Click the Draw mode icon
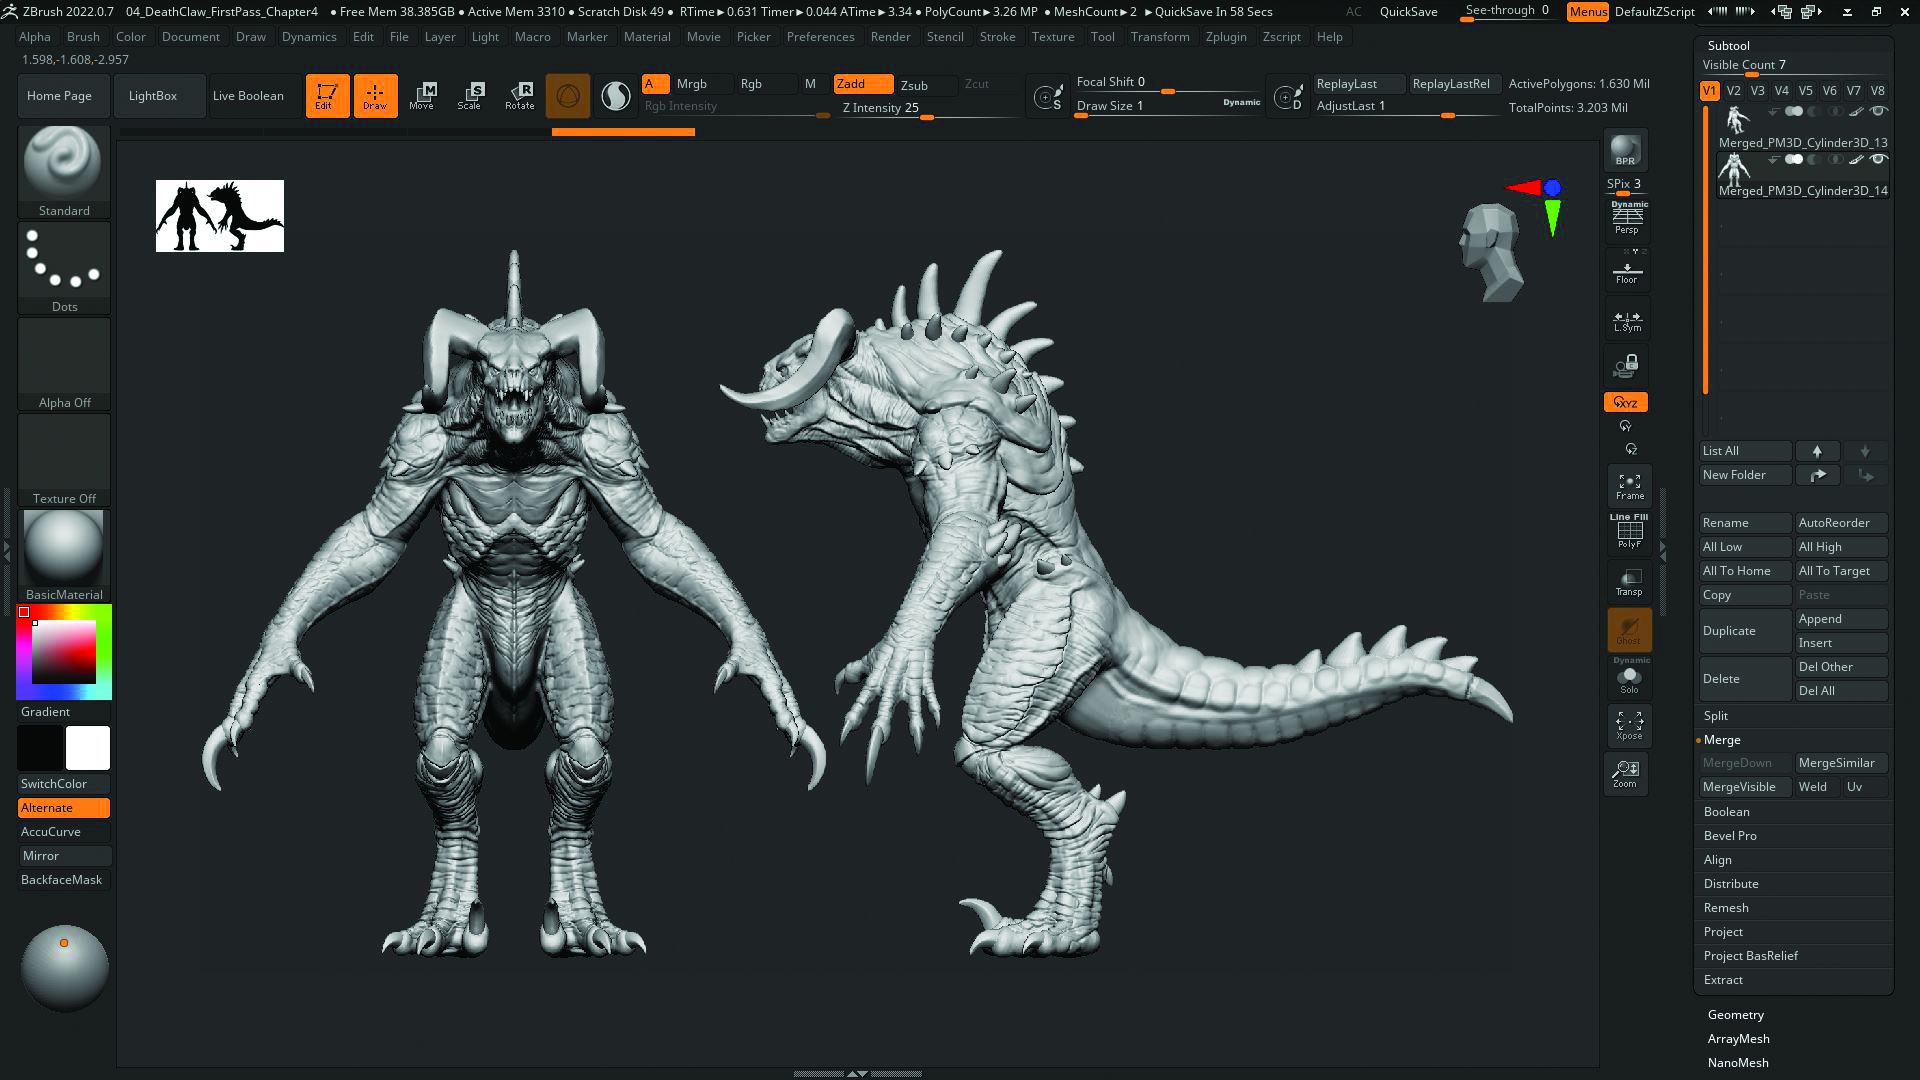This screenshot has height=1080, width=1920. [375, 94]
